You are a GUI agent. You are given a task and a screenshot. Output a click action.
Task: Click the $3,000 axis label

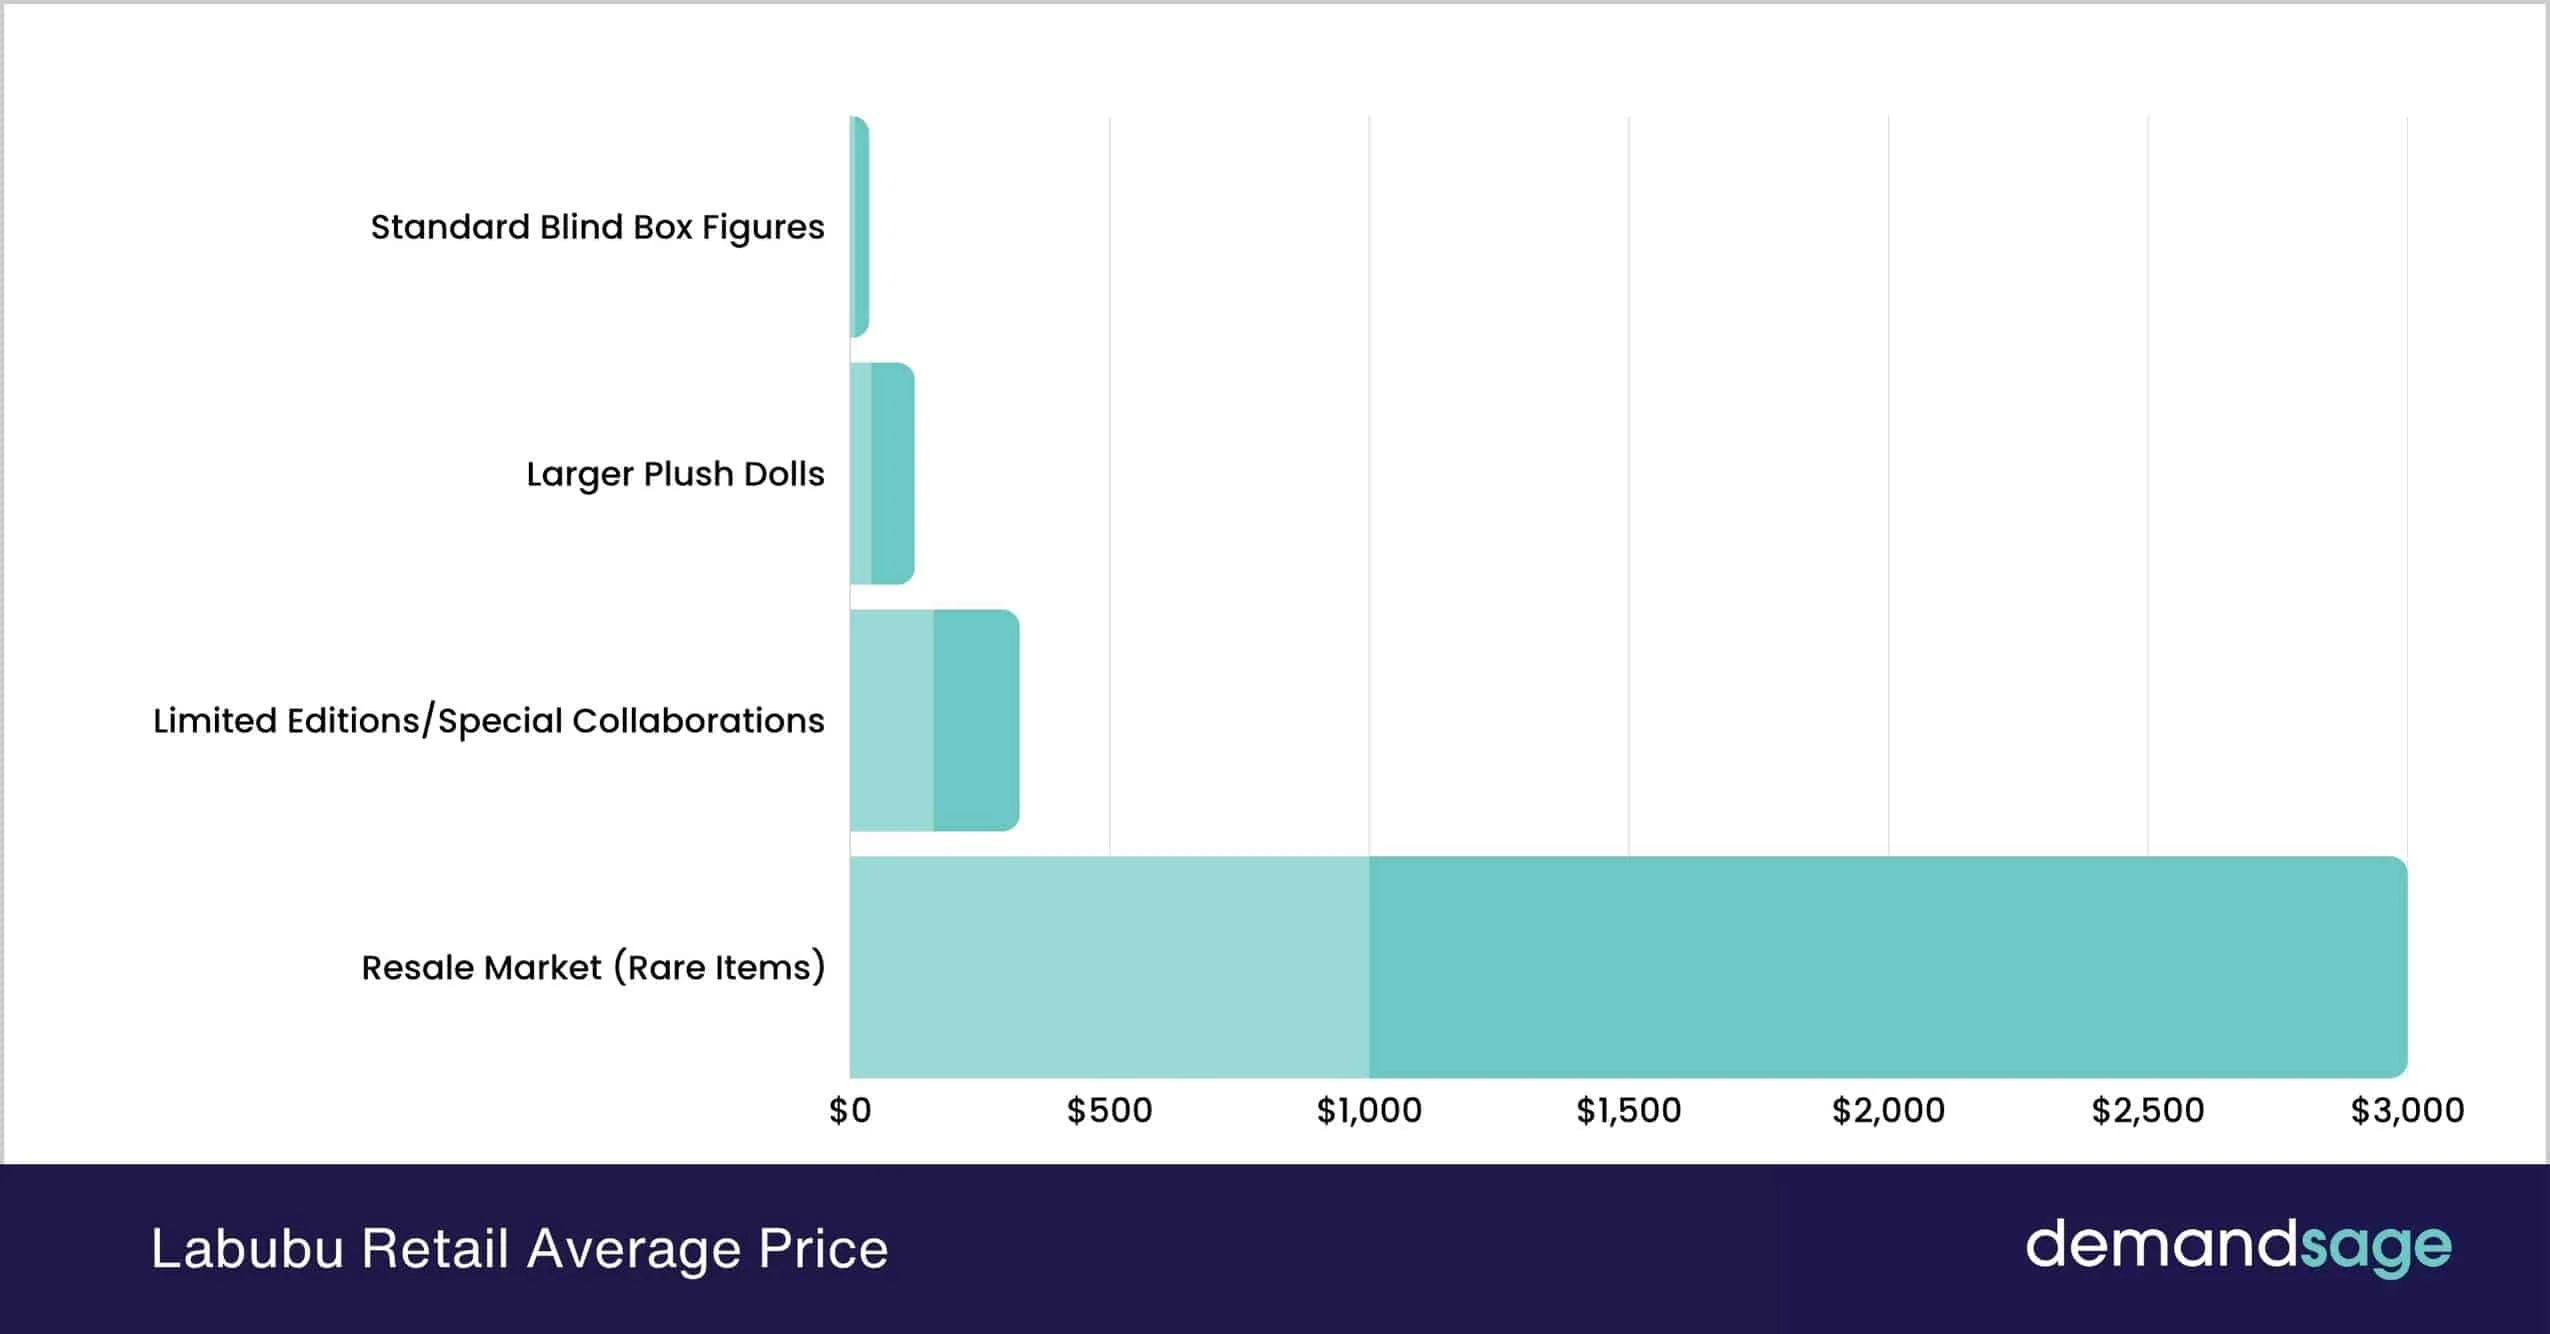point(2407,1110)
